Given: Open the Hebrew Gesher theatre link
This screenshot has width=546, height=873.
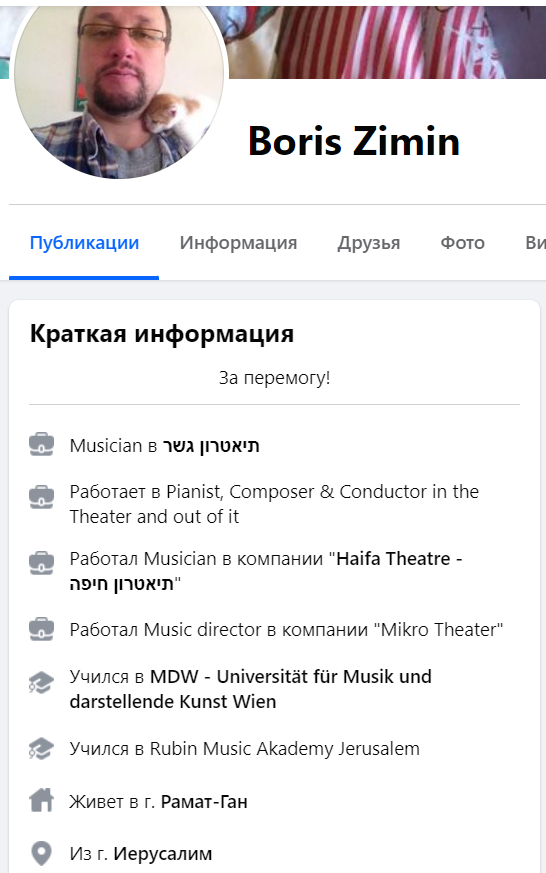Looking at the screenshot, I should [211, 445].
